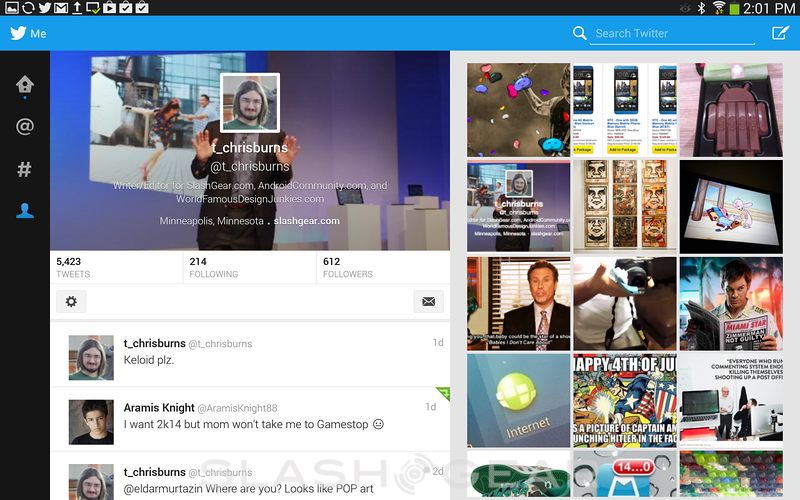Click the search magnifier icon
The width and height of the screenshot is (800, 500).
point(579,34)
